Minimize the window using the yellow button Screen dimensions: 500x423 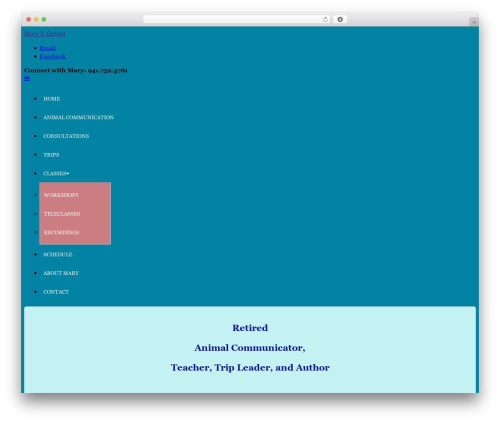coord(36,19)
